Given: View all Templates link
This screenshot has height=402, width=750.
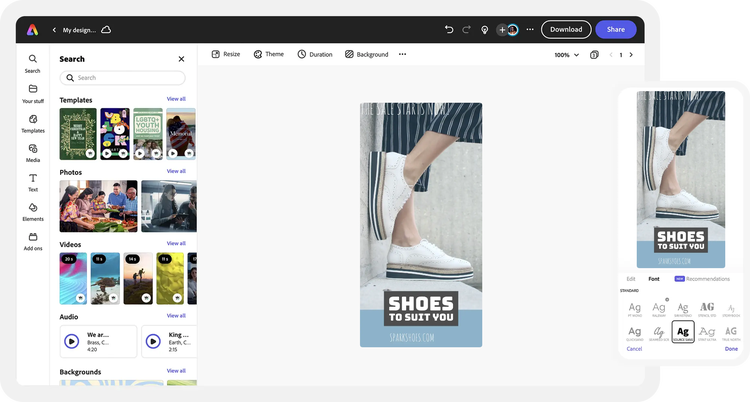Looking at the screenshot, I should coord(176,99).
